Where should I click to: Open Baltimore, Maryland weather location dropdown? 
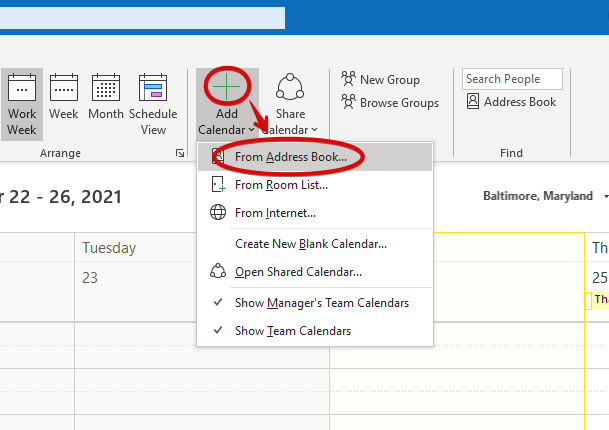pos(603,196)
